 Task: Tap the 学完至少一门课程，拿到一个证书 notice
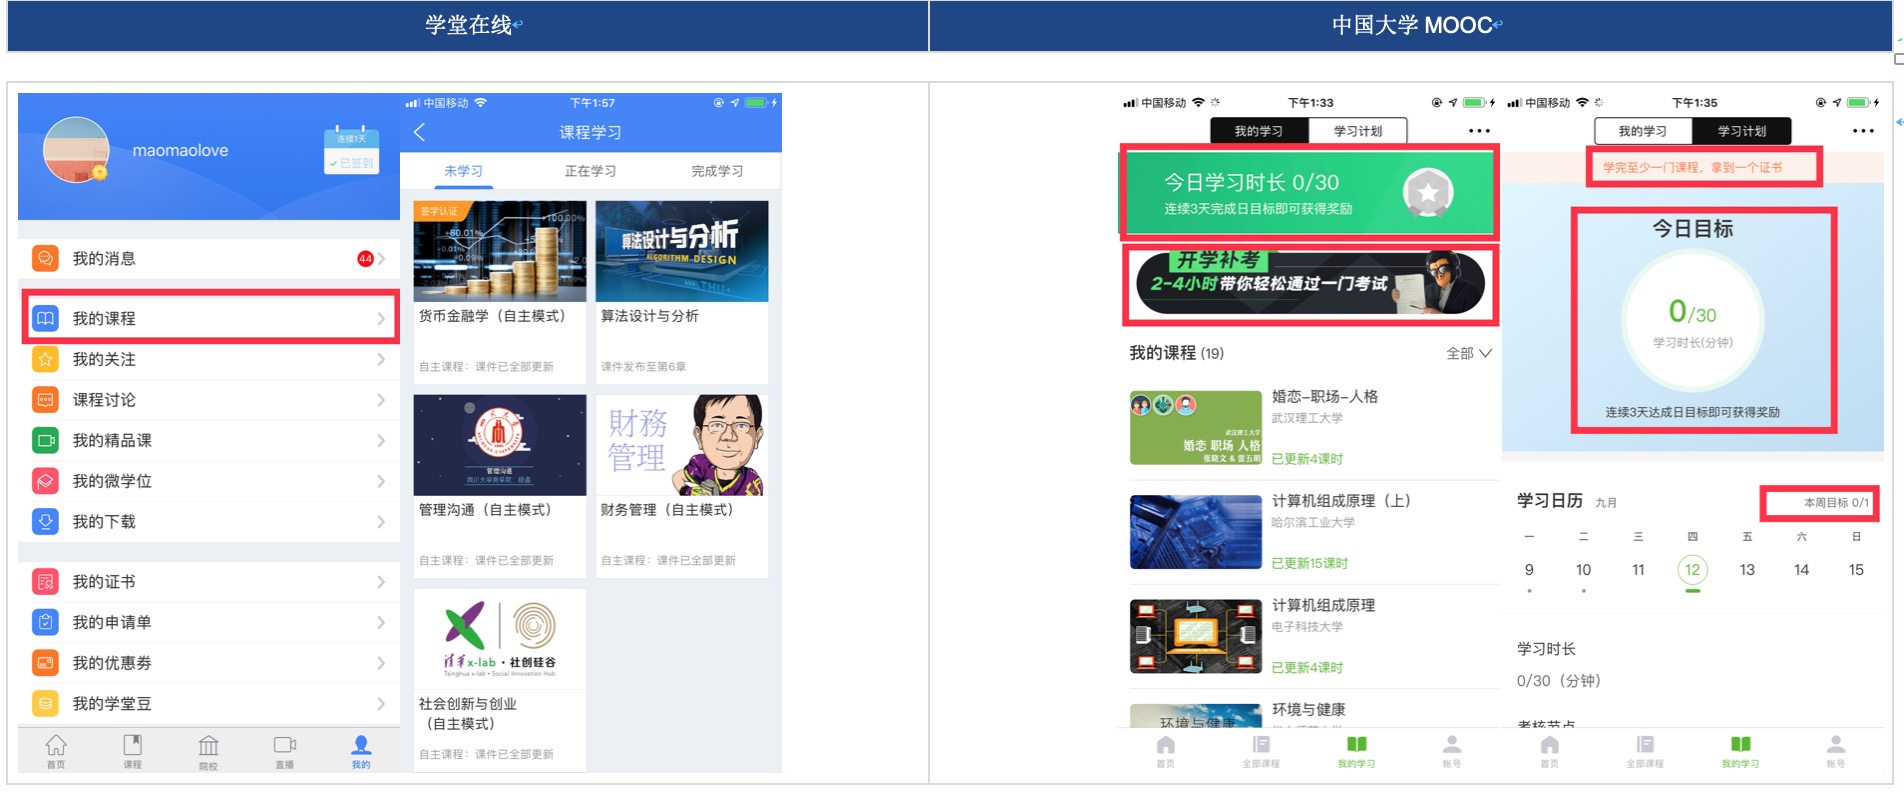(x=1692, y=167)
